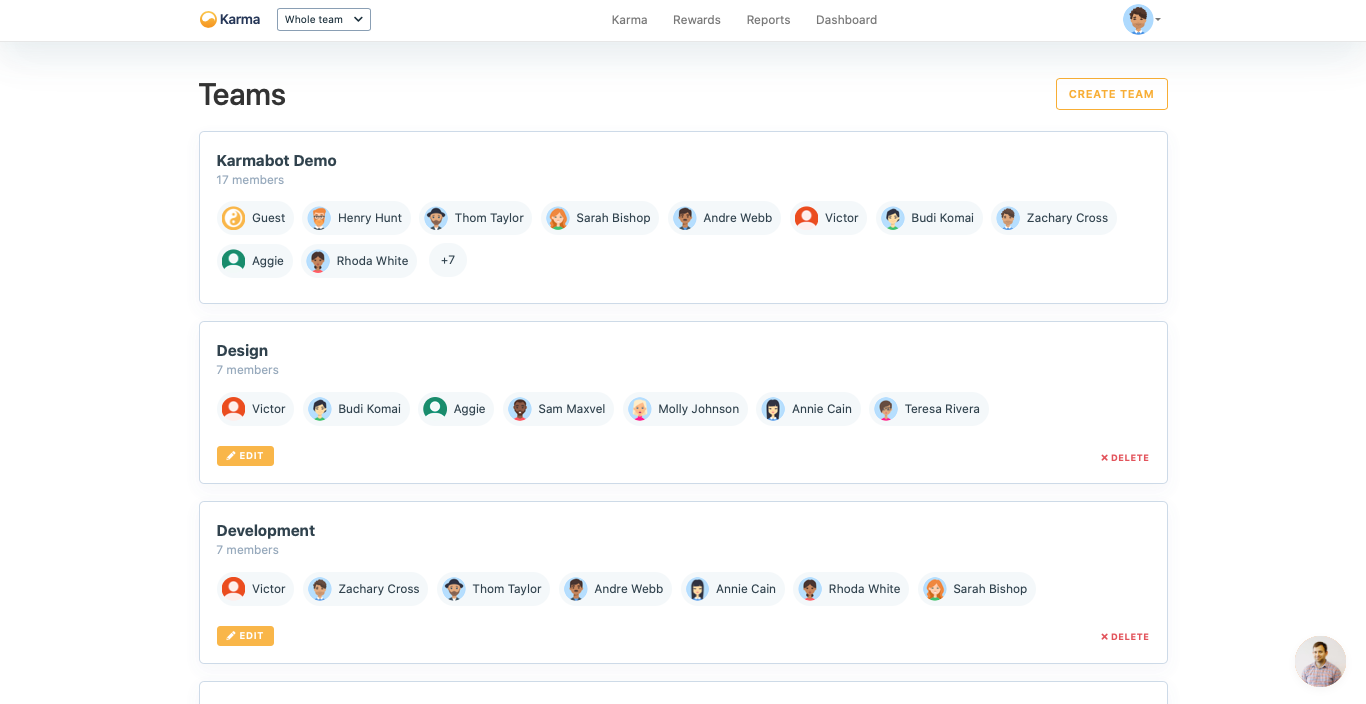Switch to the Reports tab
Viewport: 1366px width, 704px height.
point(768,20)
